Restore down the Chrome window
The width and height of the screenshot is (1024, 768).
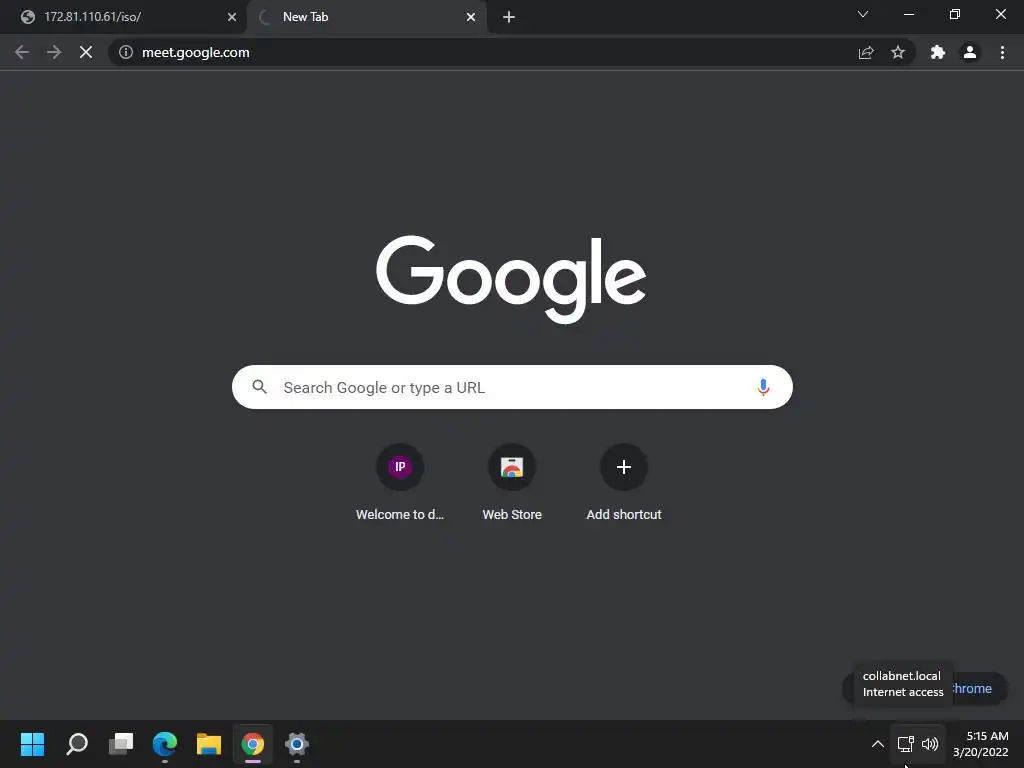(x=955, y=14)
